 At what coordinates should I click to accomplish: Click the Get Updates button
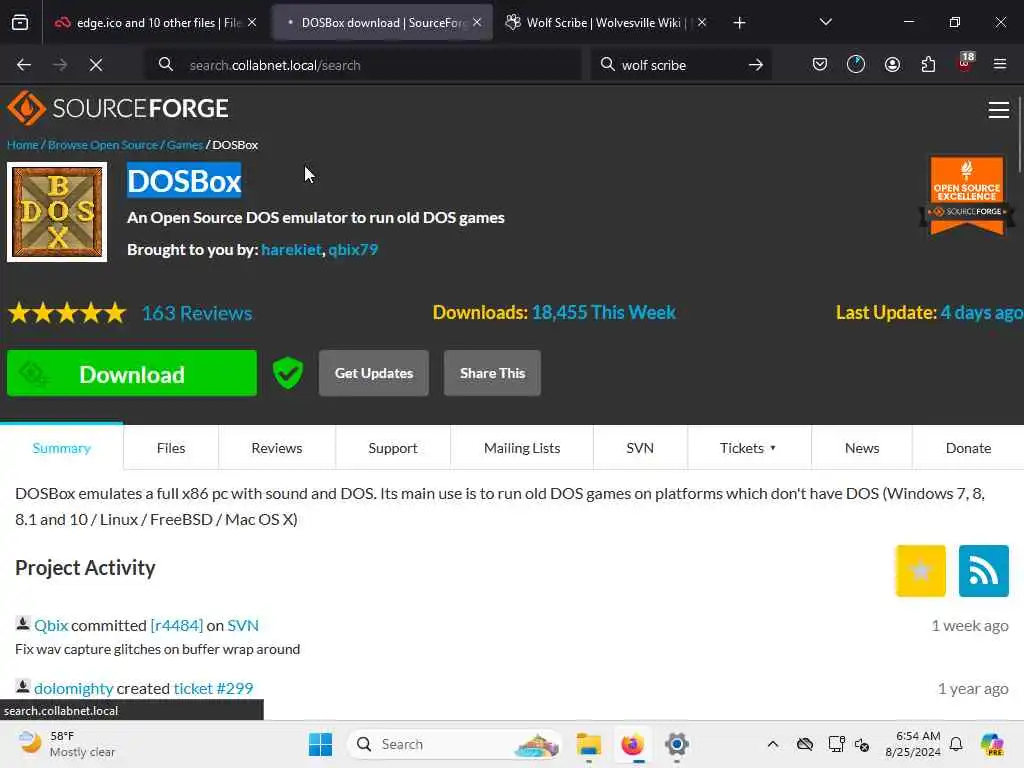[374, 373]
